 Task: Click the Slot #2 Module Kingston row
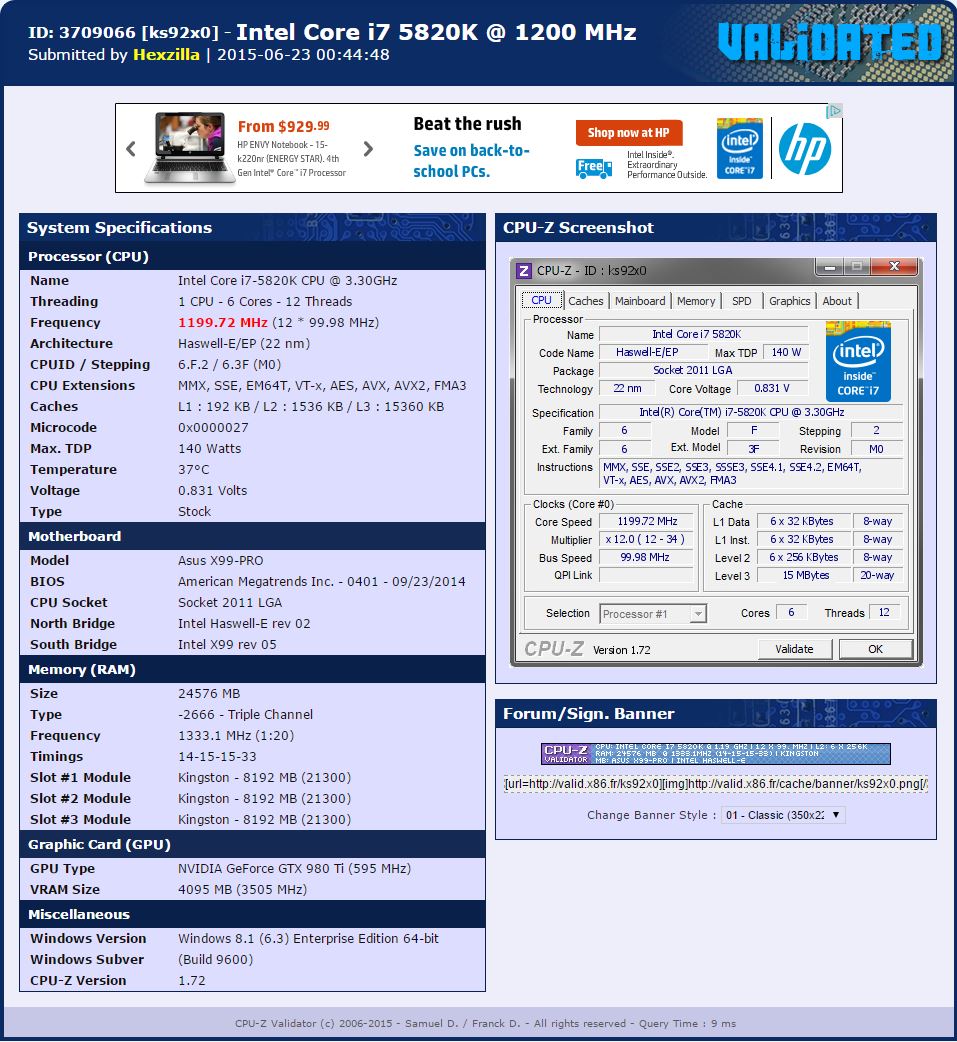pos(253,798)
